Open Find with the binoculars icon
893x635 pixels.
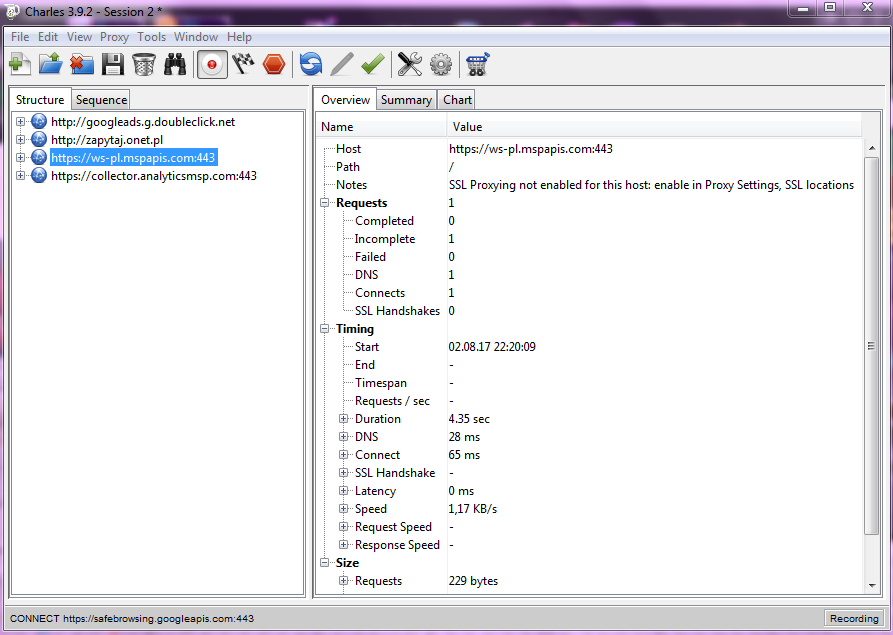[175, 65]
